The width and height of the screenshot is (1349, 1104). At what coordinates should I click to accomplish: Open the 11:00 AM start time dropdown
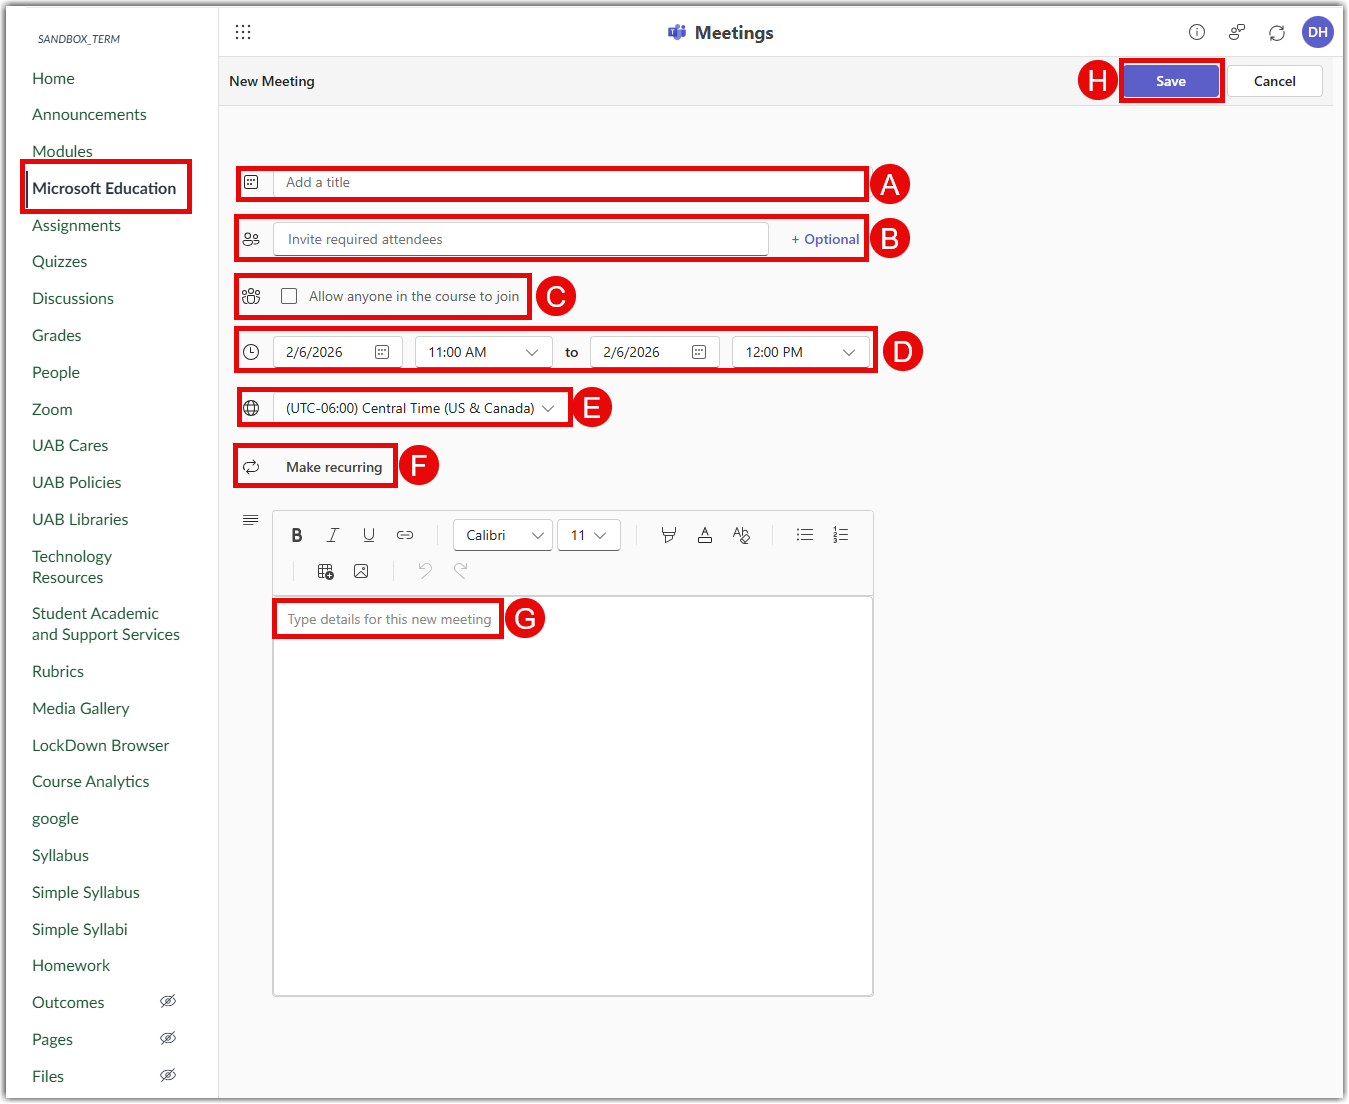click(483, 352)
